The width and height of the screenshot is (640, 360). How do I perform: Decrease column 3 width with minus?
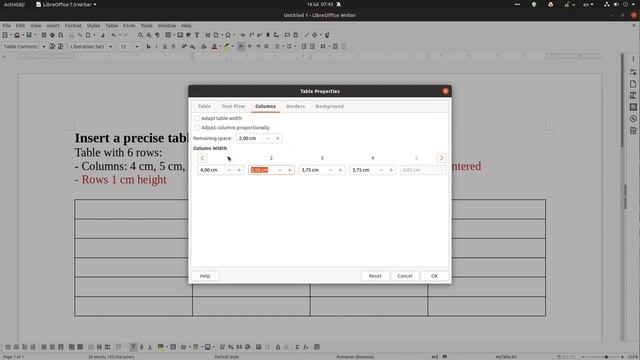click(330, 170)
